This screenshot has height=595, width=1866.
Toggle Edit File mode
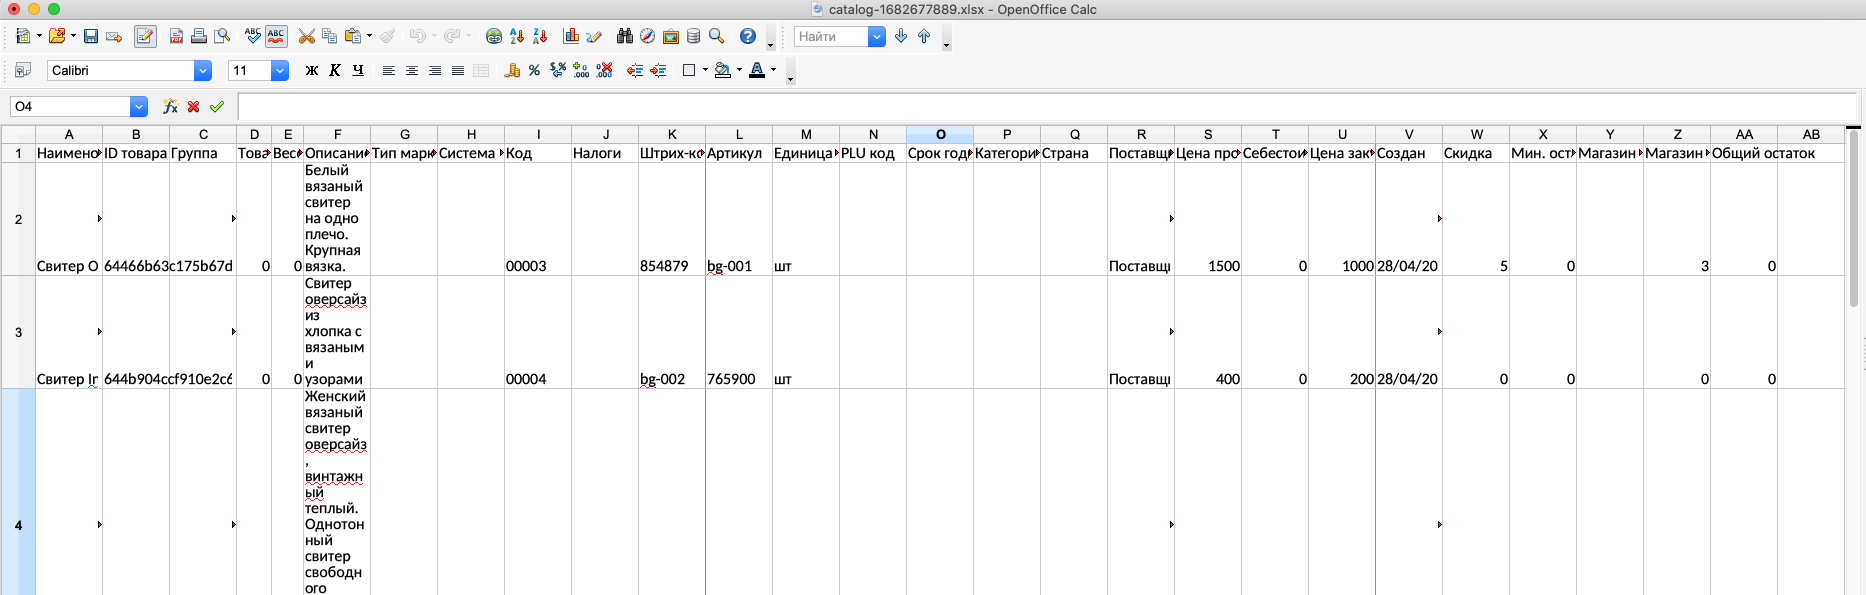point(145,37)
